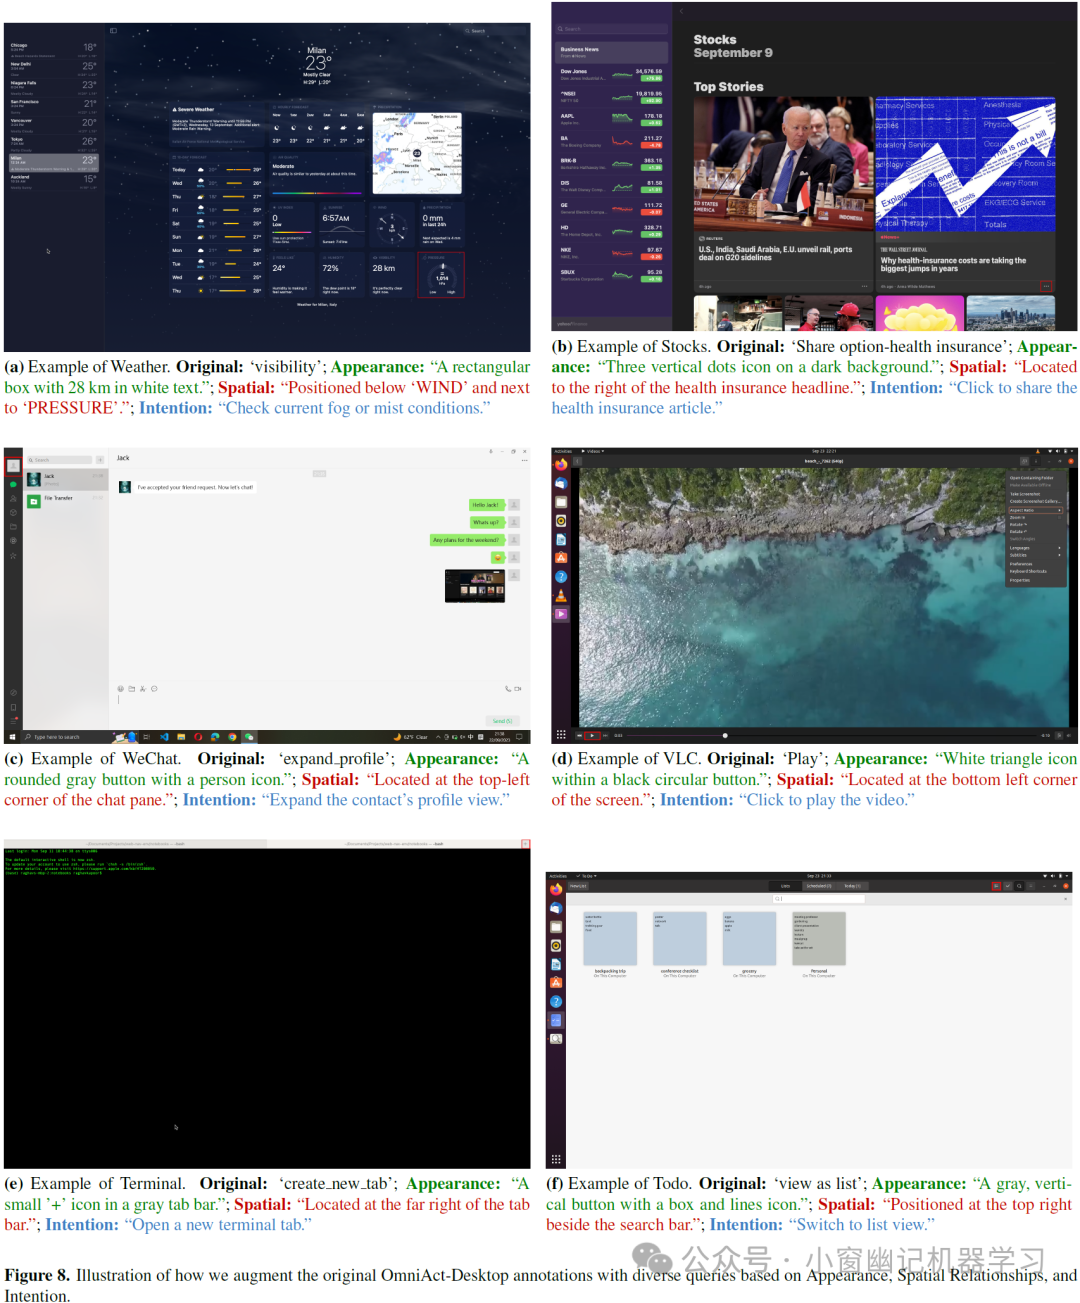Click the Search field in the Stocks sidebar

[x=613, y=29]
